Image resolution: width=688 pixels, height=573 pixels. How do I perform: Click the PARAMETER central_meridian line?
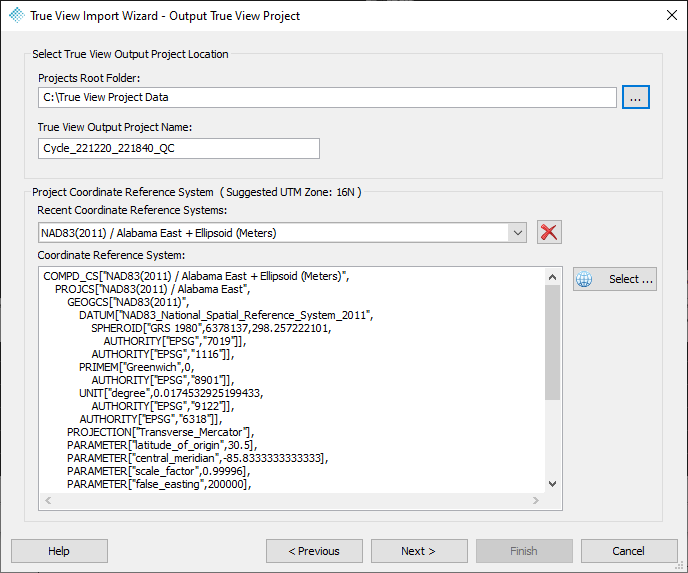(197, 458)
